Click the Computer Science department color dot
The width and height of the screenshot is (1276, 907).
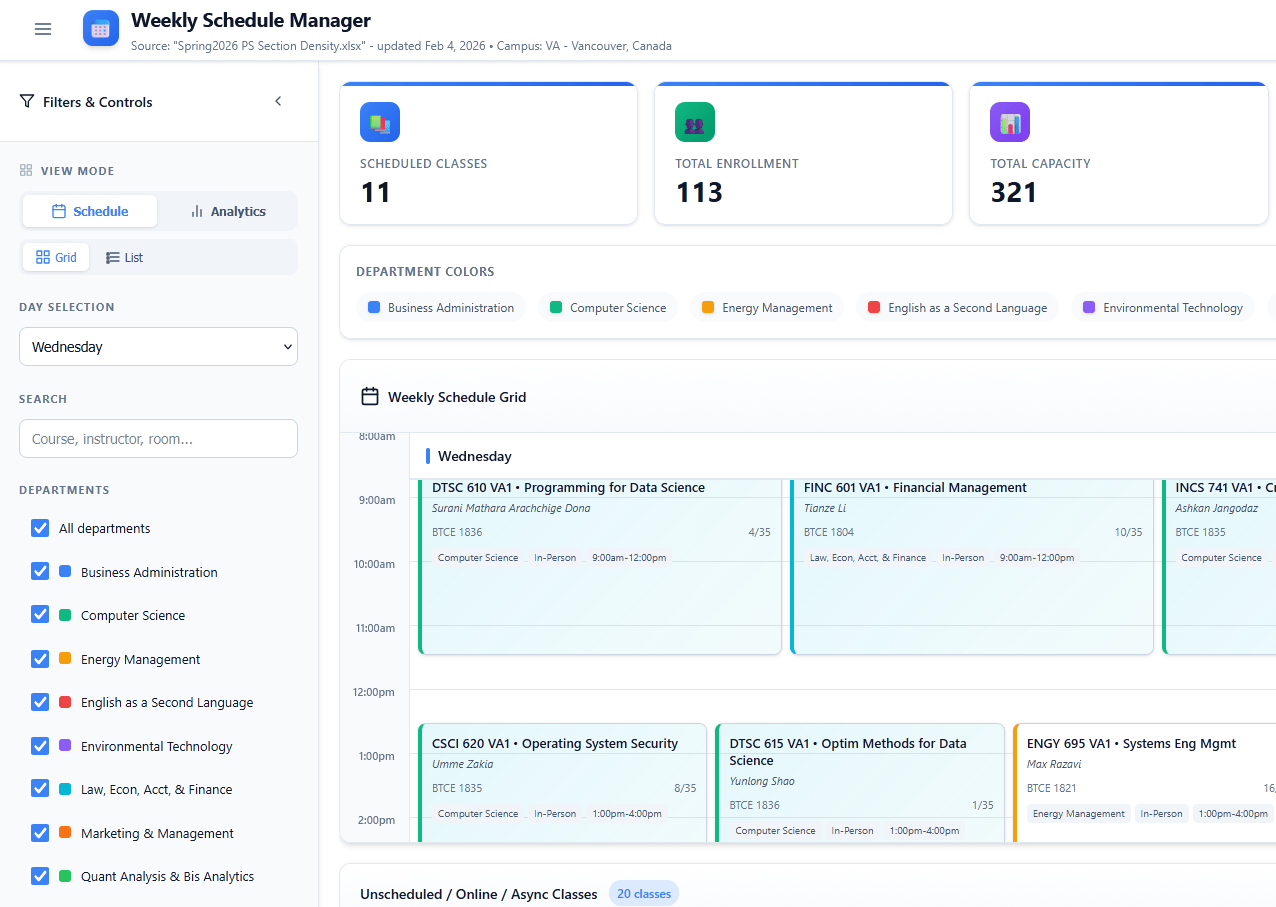pos(556,307)
